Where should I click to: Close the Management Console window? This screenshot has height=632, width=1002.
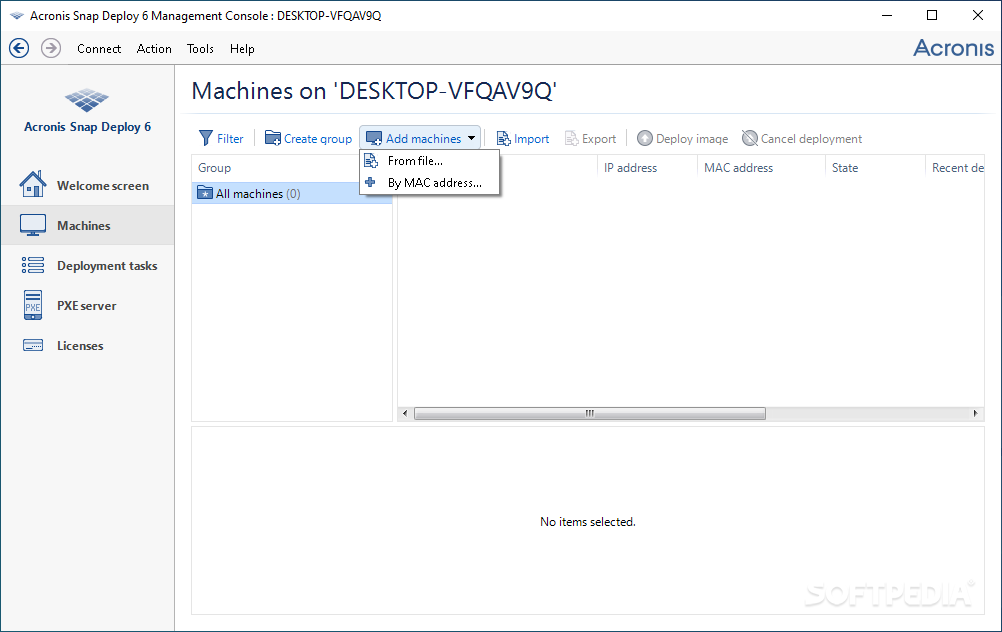pos(978,15)
